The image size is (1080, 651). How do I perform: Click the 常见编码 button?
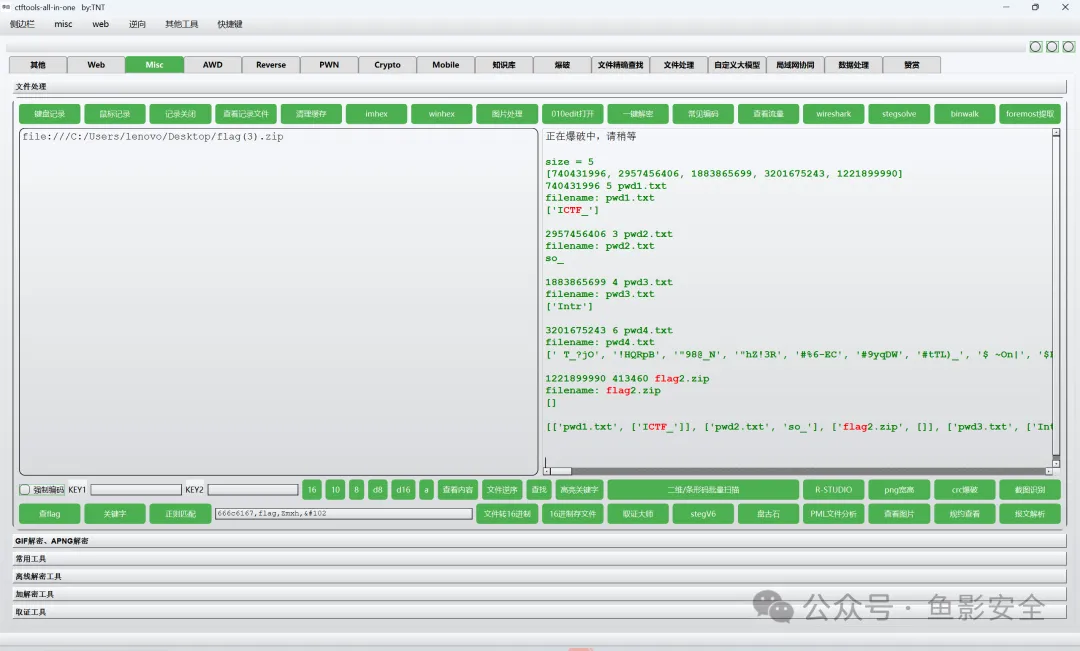coord(703,114)
